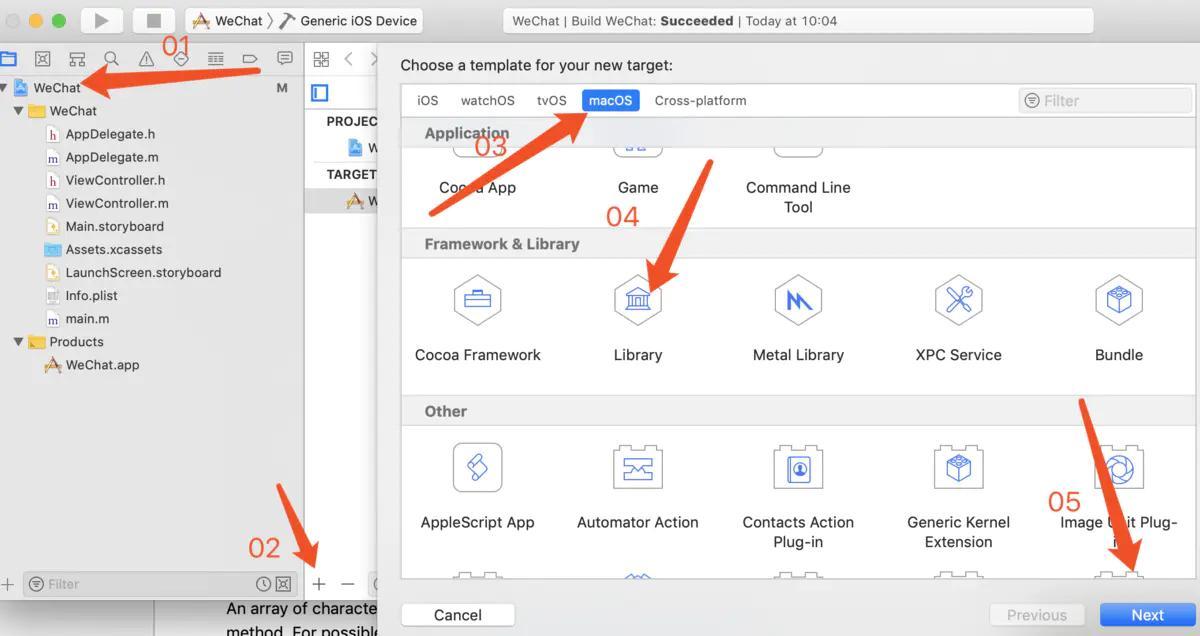Run the WeChat build with Play button
This screenshot has height=636, width=1200.
tap(100, 21)
